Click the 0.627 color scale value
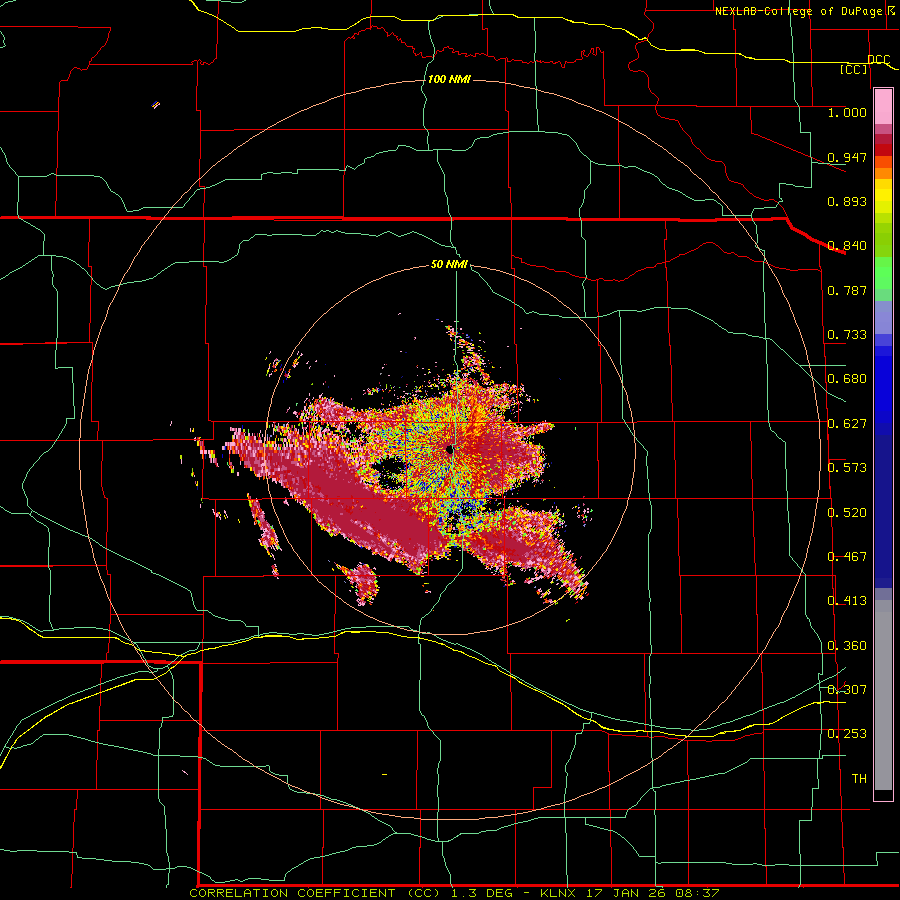 (847, 424)
